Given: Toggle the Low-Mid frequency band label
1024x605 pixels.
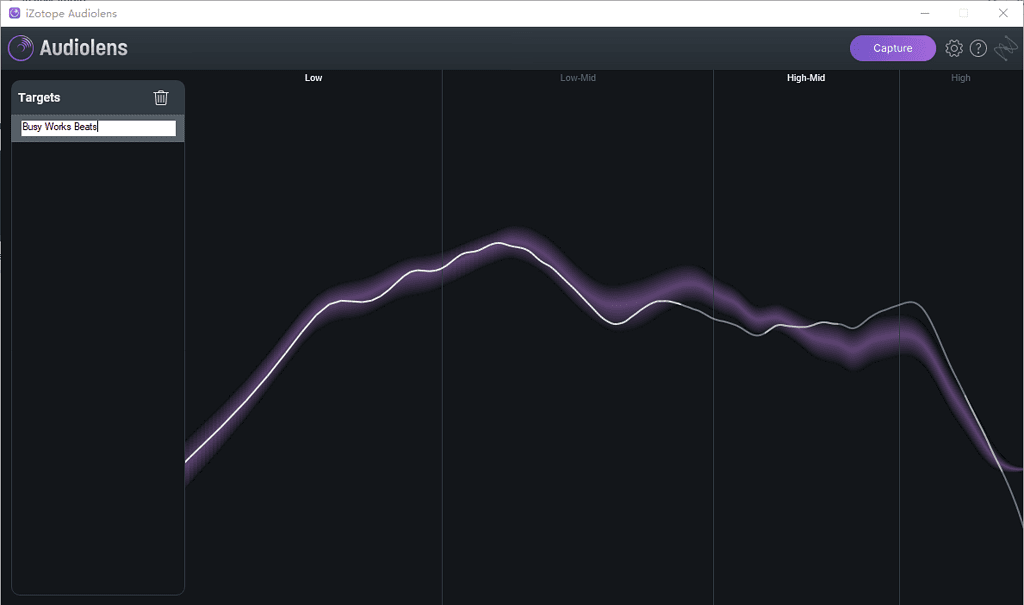Looking at the screenshot, I should [x=578, y=78].
